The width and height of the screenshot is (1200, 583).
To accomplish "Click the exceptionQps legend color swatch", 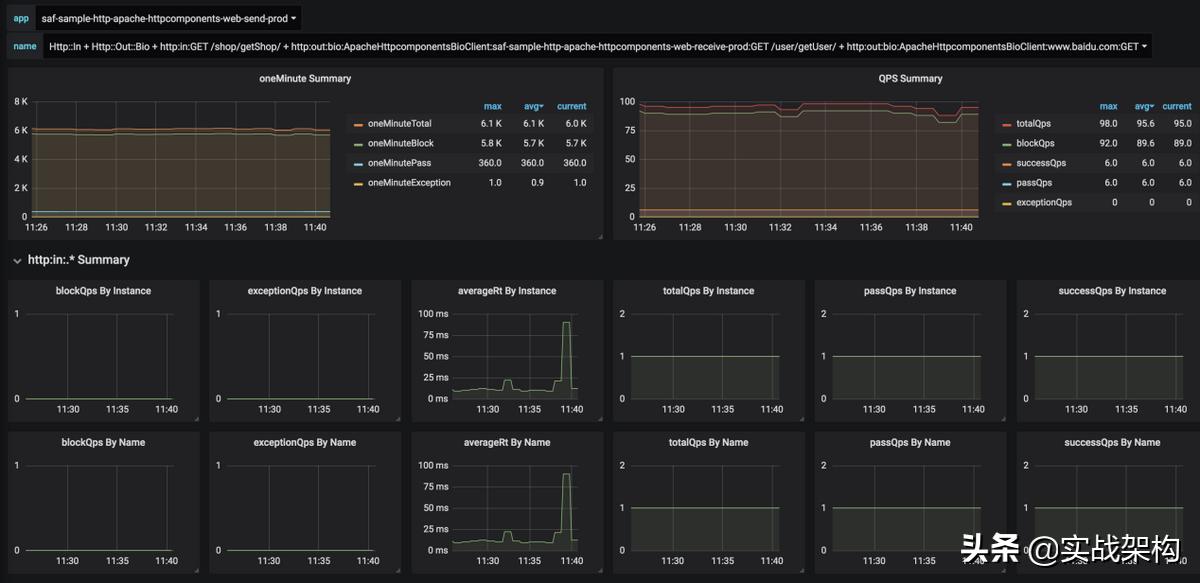I will pyautogui.click(x=1007, y=202).
